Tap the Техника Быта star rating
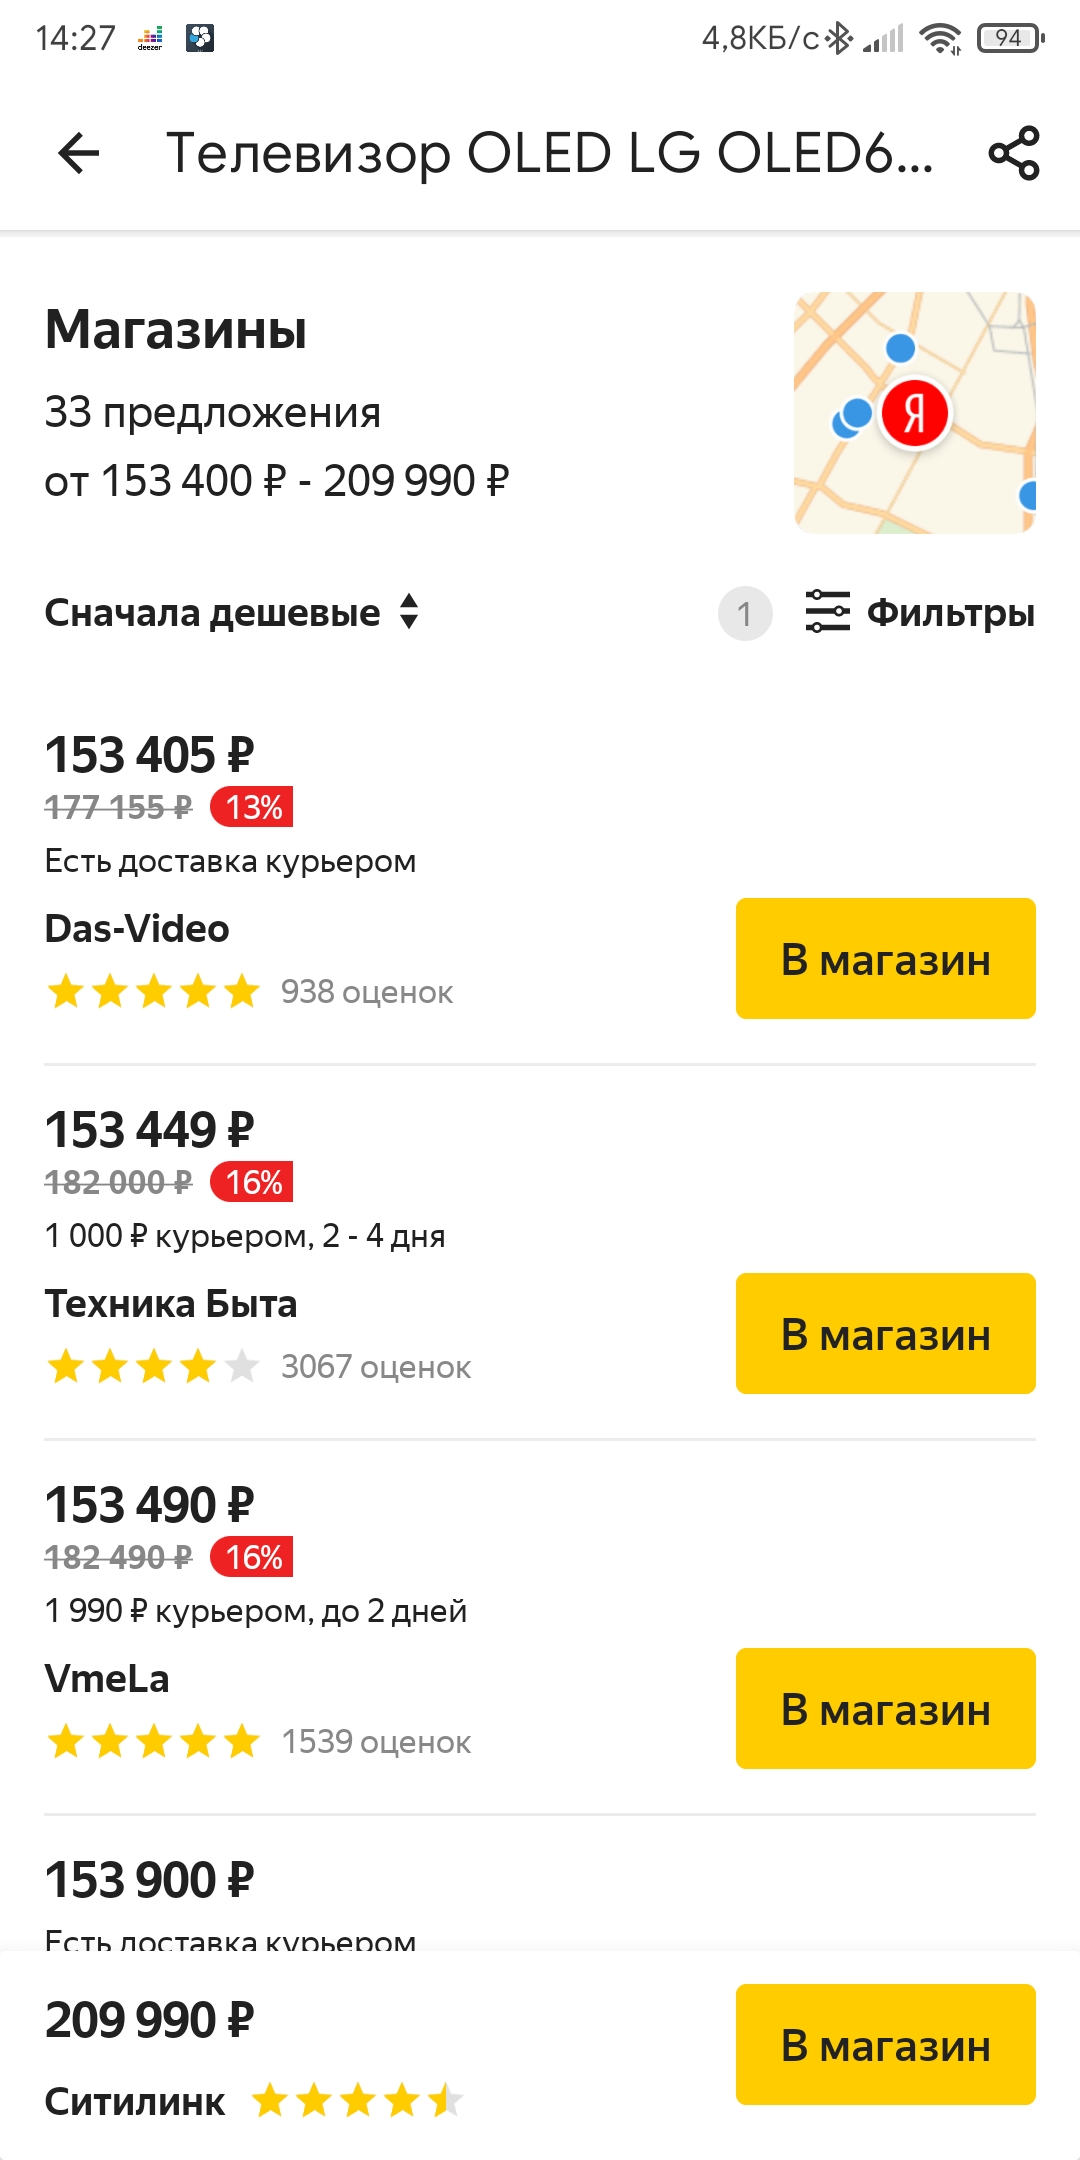The image size is (1080, 2160). [153, 1366]
